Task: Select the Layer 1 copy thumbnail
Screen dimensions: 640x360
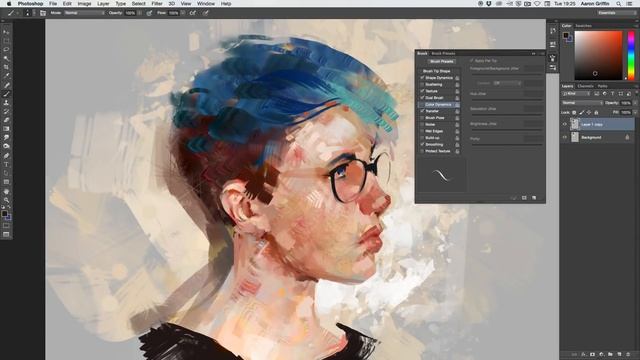Action: click(x=575, y=124)
